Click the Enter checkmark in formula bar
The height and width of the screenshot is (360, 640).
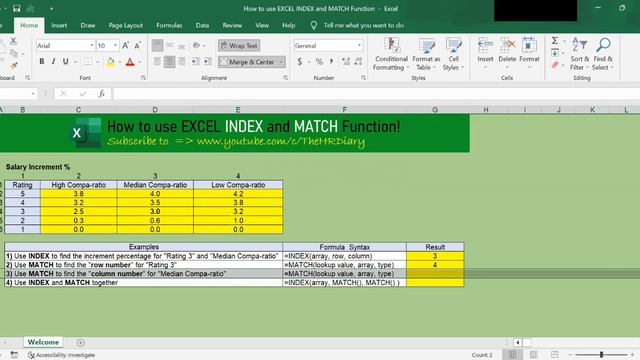tap(83, 93)
